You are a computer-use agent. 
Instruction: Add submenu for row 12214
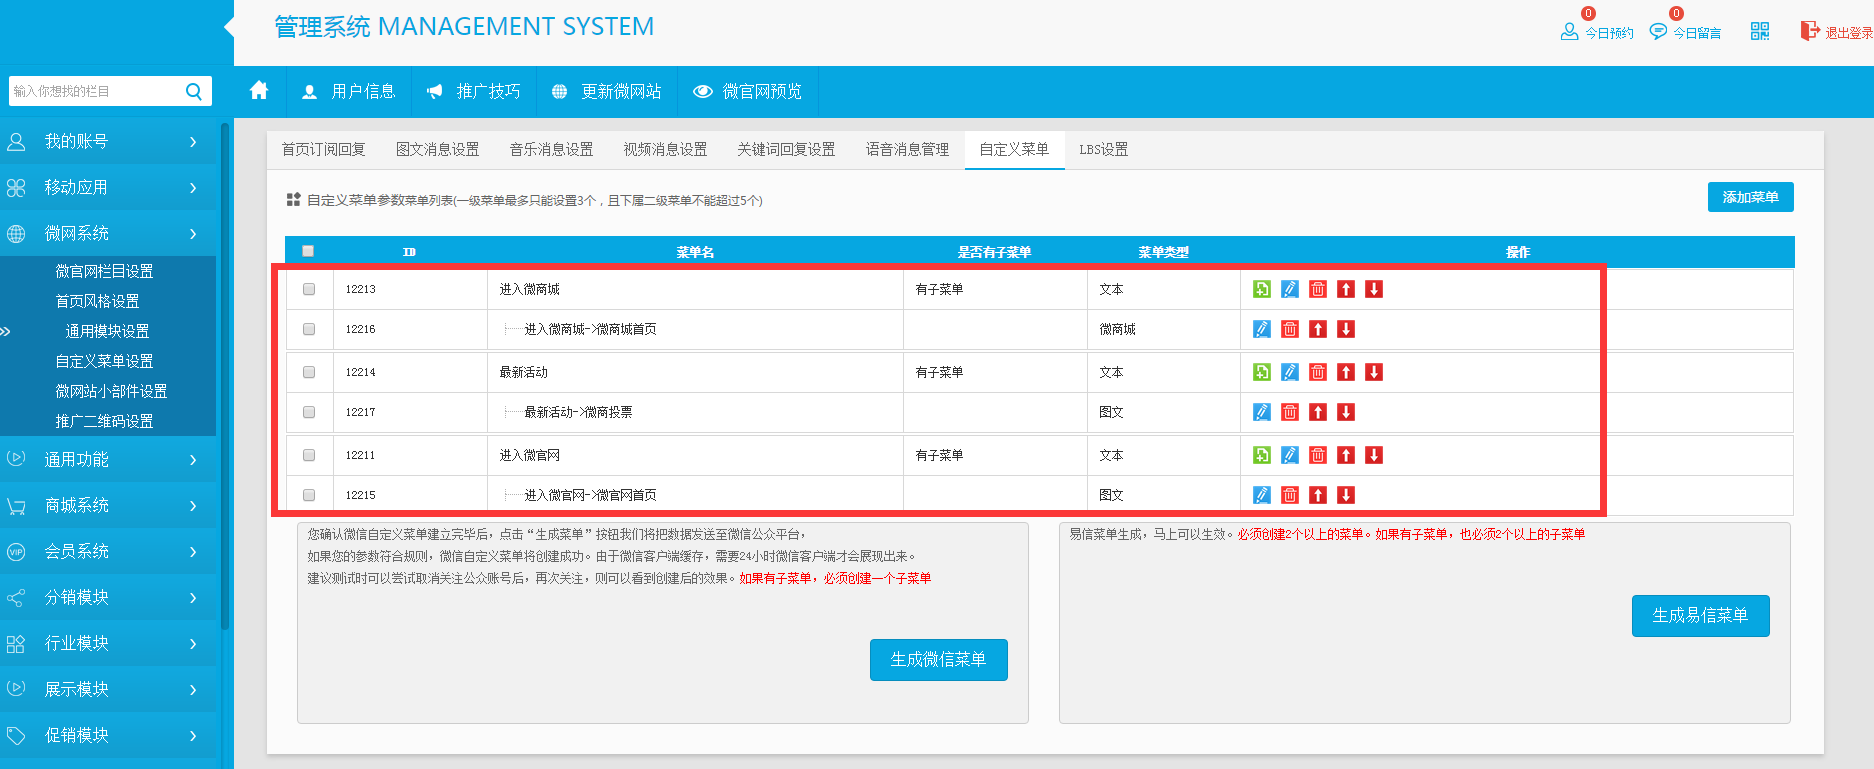[x=1262, y=372]
